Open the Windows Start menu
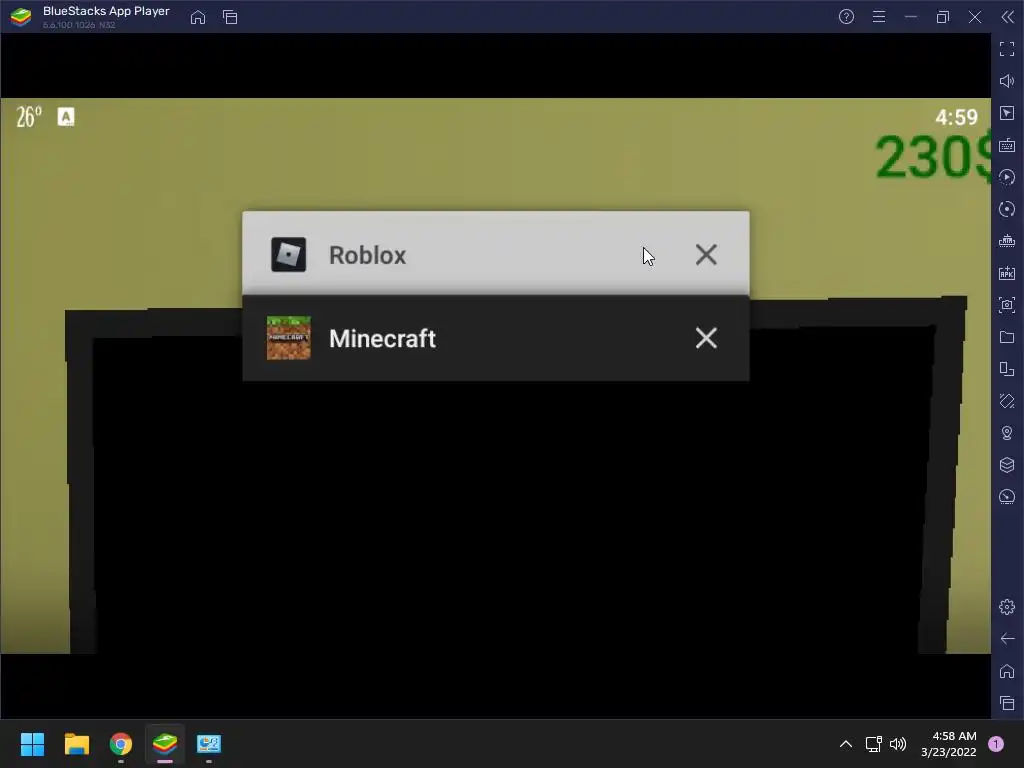1024x768 pixels. (32, 744)
